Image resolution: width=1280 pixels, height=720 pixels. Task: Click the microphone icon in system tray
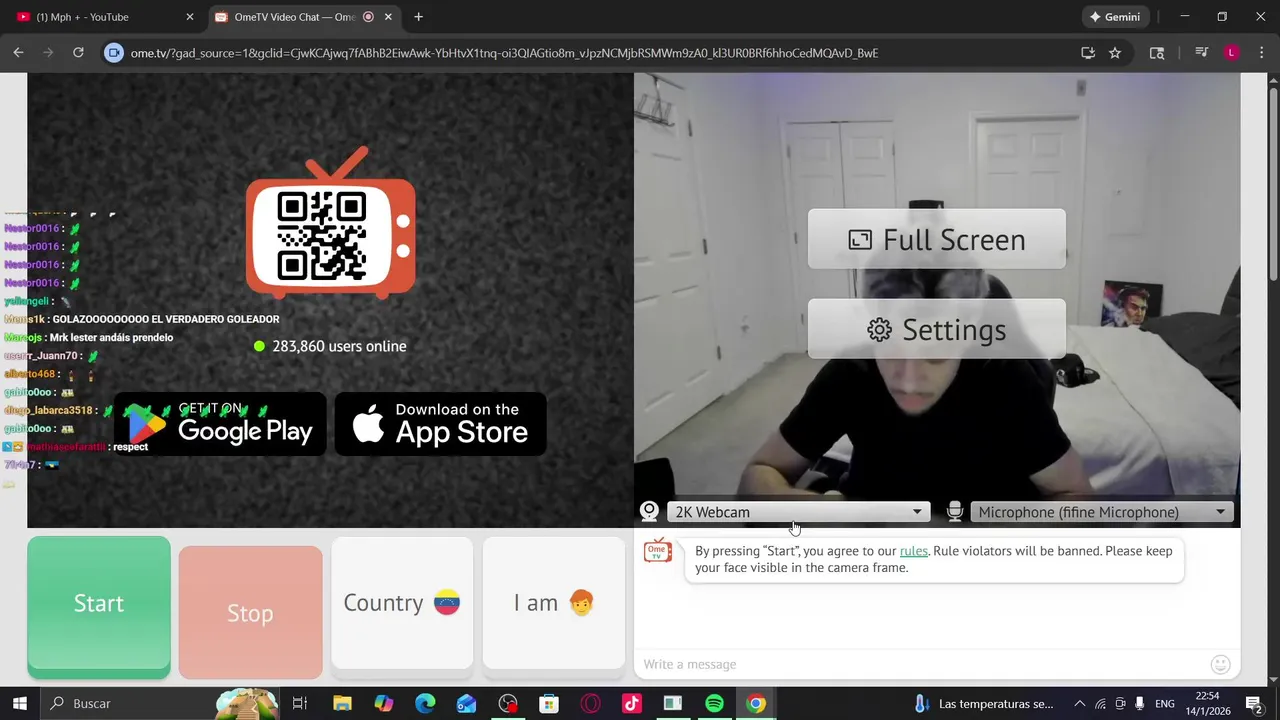[x=1140, y=703]
